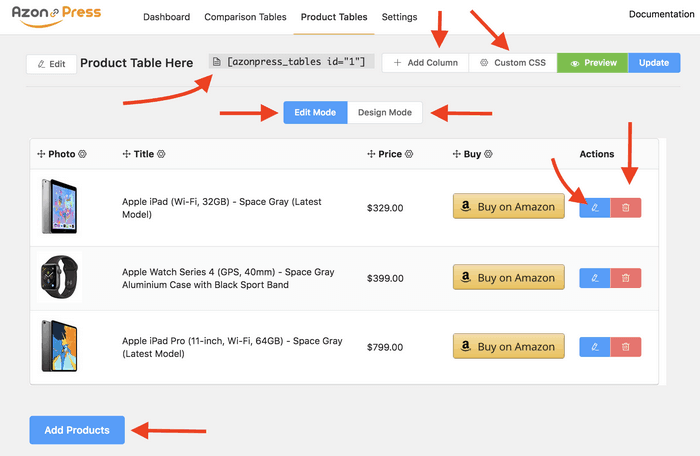Edit the Apple Watch Series 4 row
Image resolution: width=700 pixels, height=456 pixels.
[x=595, y=278]
